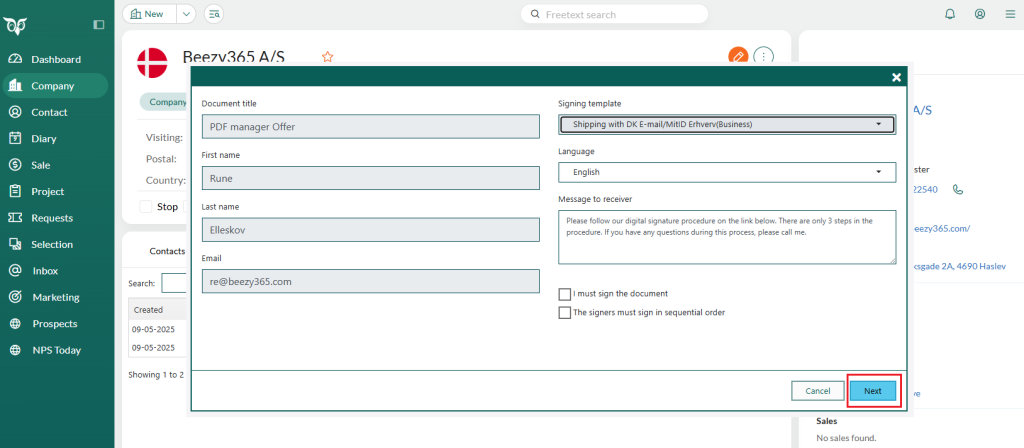
Task: Click the Project clipboard icon
Action: (x=16, y=191)
